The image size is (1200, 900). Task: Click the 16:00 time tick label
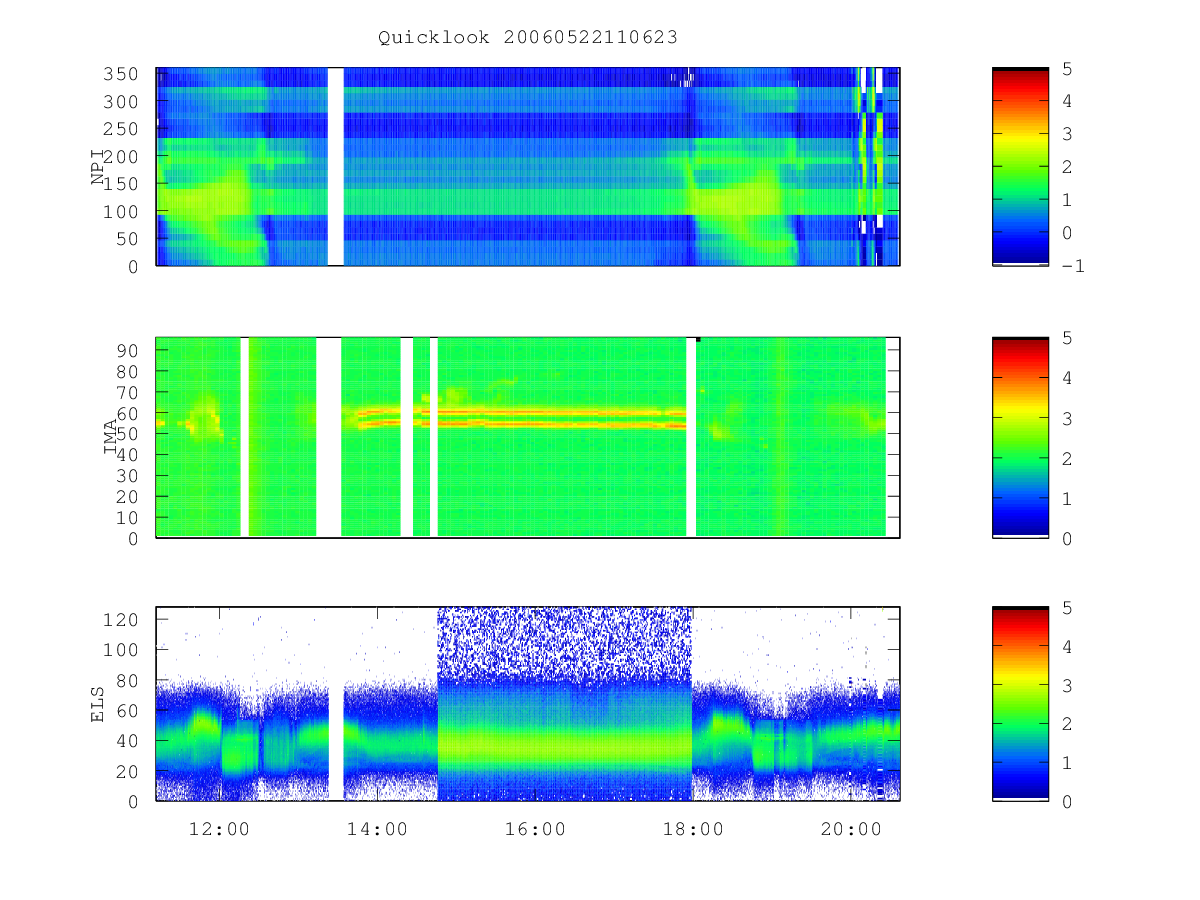[534, 829]
